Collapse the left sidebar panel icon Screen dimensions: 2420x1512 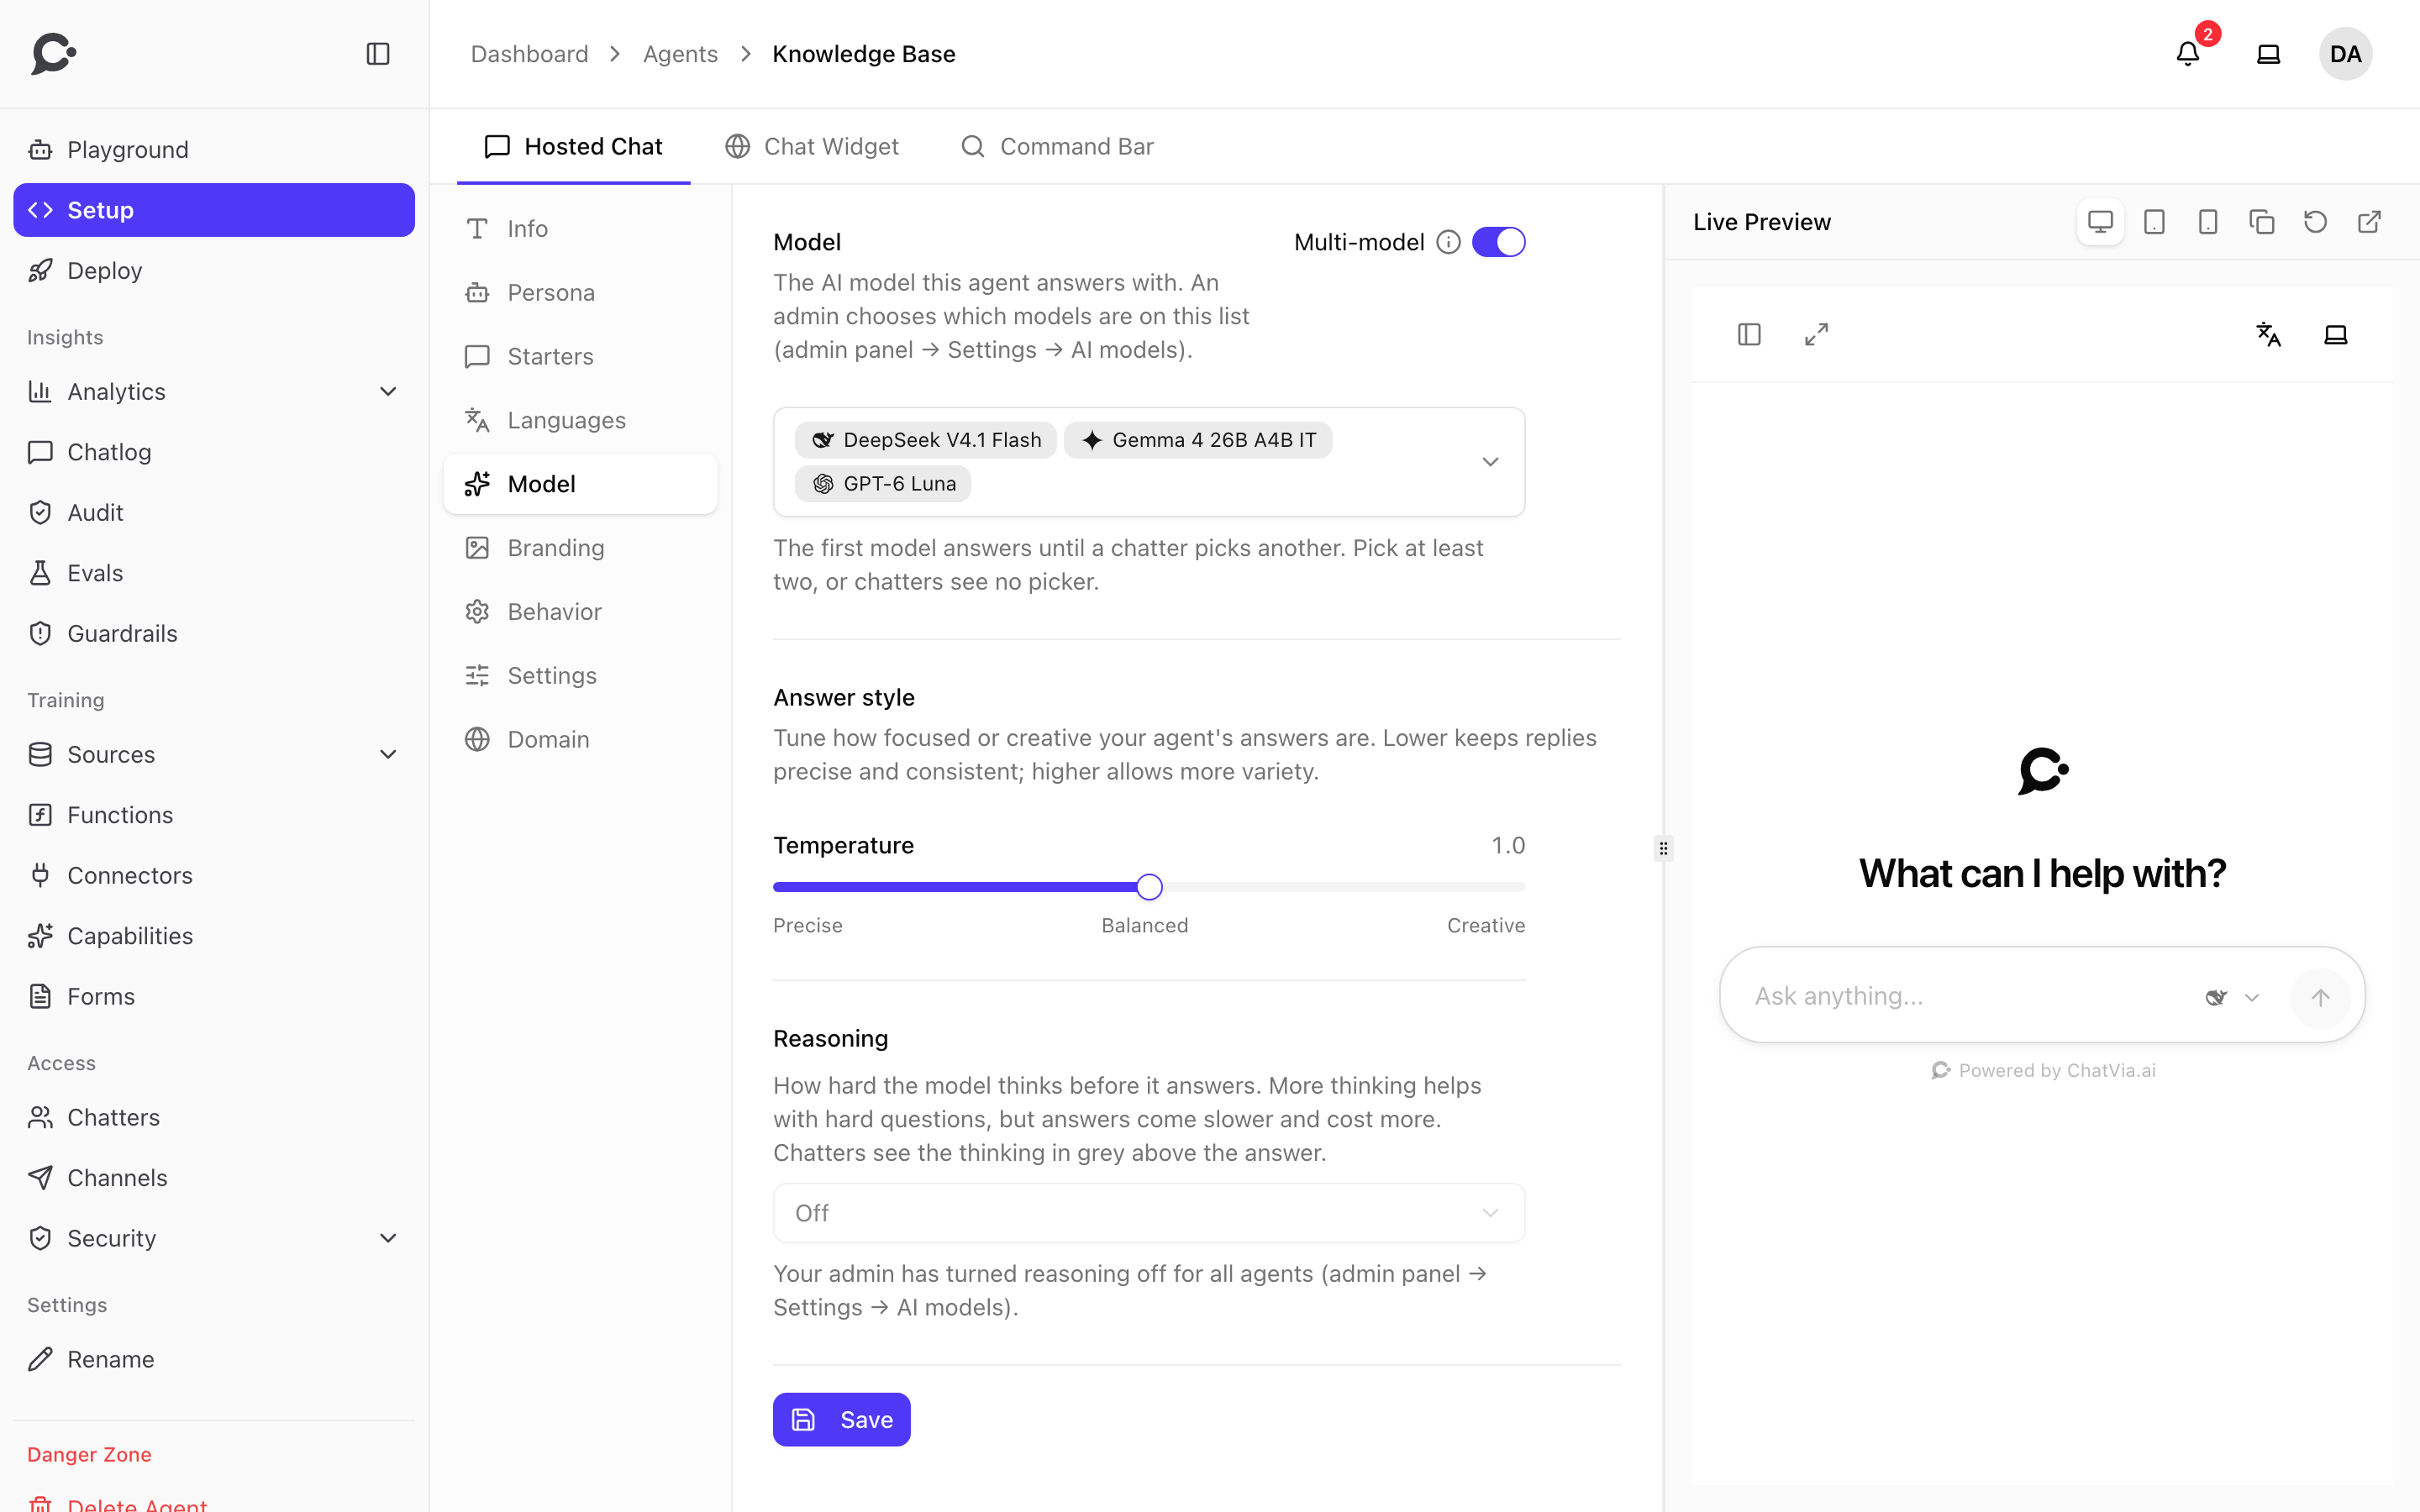point(378,54)
